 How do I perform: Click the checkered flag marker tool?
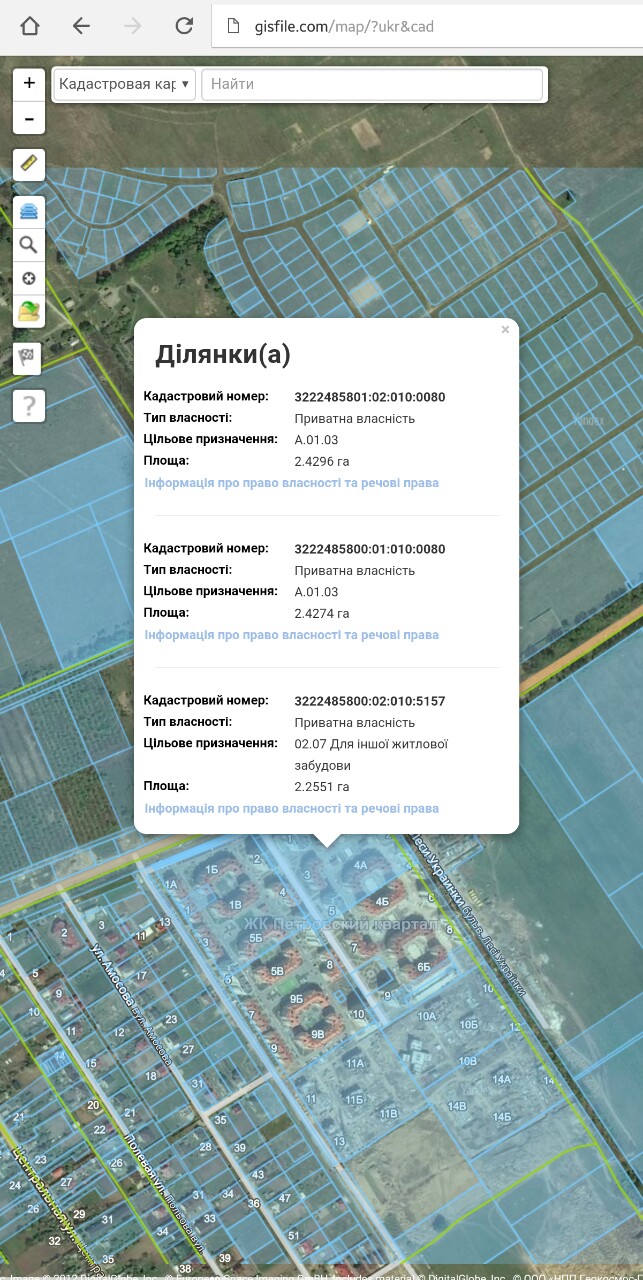coord(28,357)
